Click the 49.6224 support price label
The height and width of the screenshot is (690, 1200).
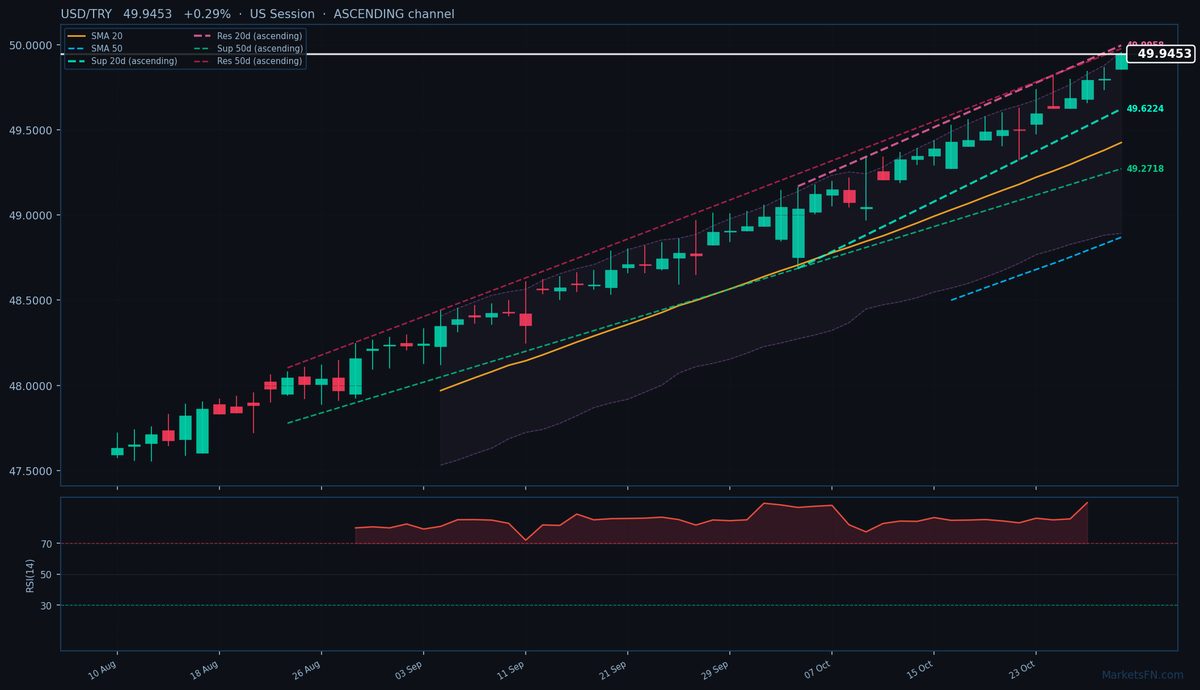[x=1145, y=108]
